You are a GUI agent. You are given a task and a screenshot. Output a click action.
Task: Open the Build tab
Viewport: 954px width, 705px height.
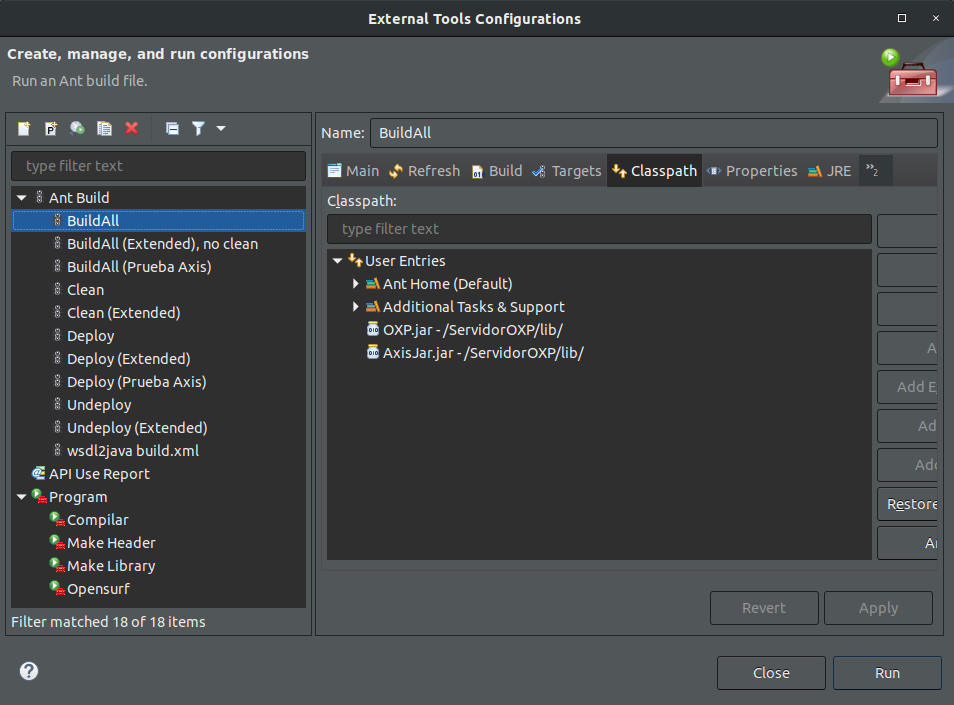click(x=497, y=171)
